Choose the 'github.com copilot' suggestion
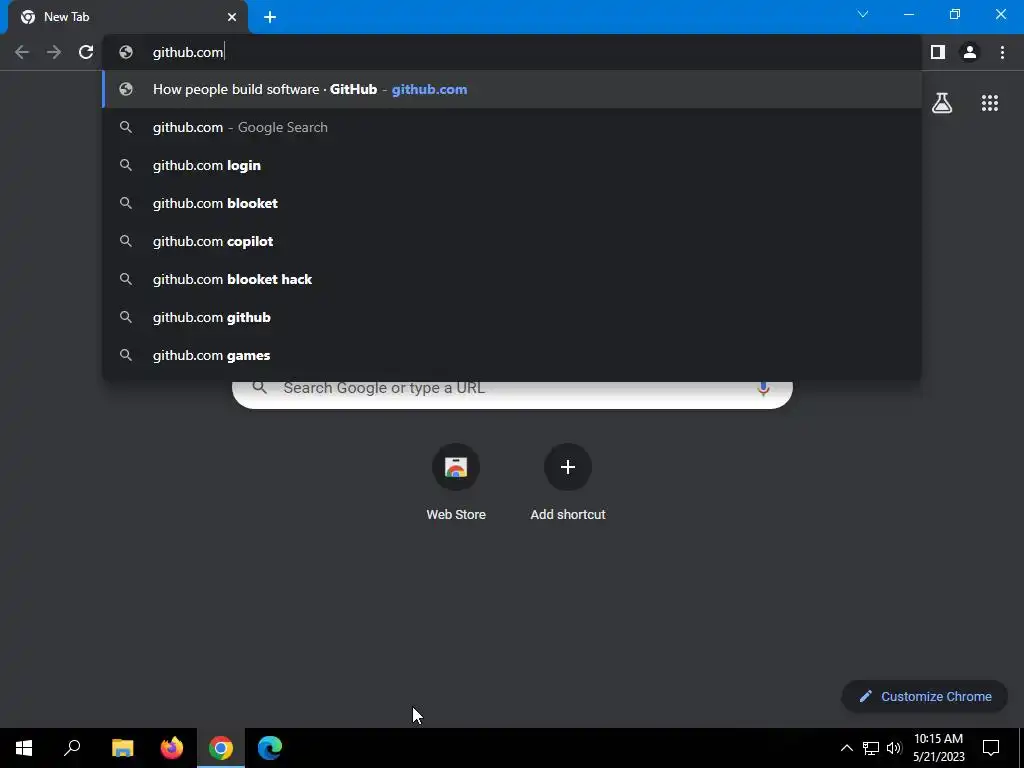1024x768 pixels. (512, 241)
